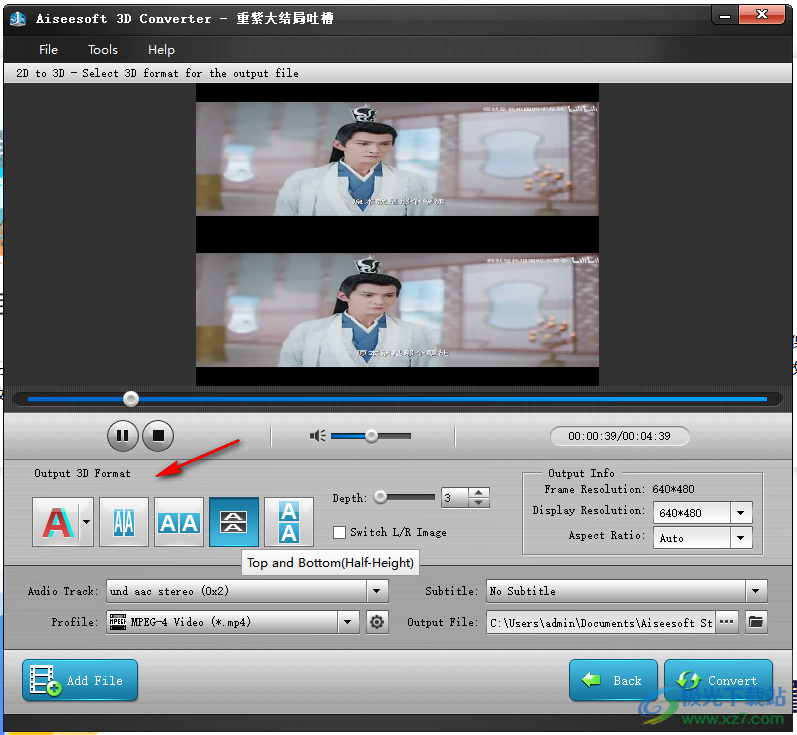Decrease Depth value with down arrow

pos(479,502)
